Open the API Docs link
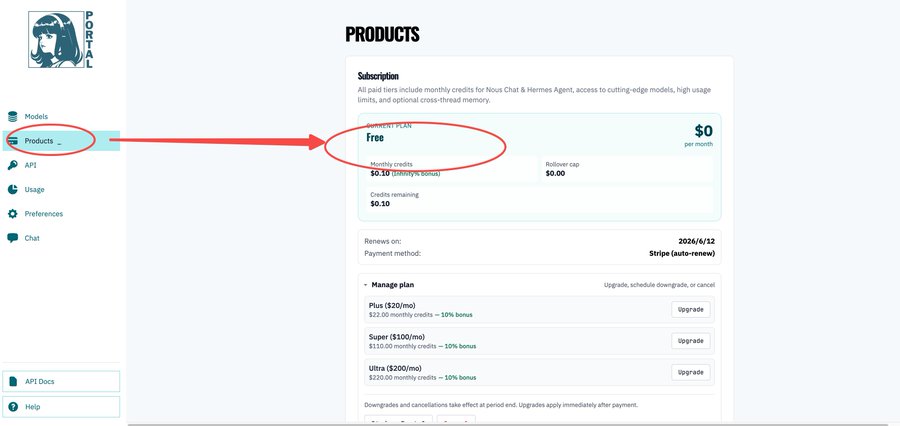 (61, 381)
